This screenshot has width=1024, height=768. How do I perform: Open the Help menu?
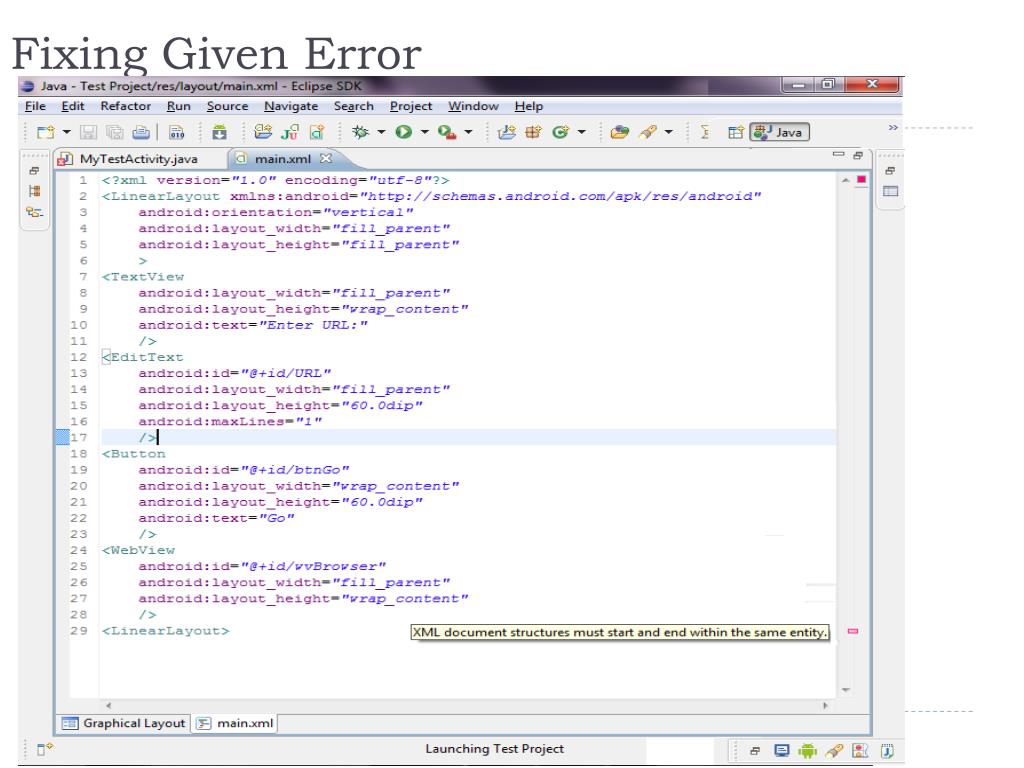pyautogui.click(x=528, y=106)
